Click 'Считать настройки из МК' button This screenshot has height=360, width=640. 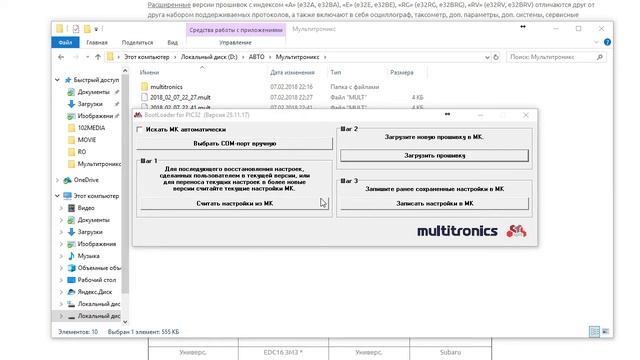(235, 203)
